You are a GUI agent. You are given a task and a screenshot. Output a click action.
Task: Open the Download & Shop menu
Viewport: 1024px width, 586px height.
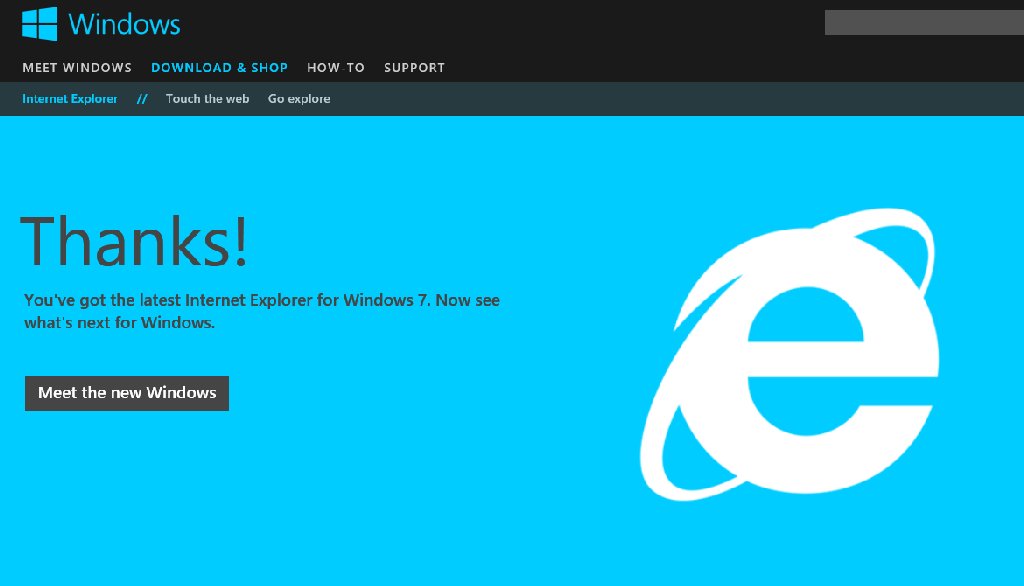tap(219, 68)
